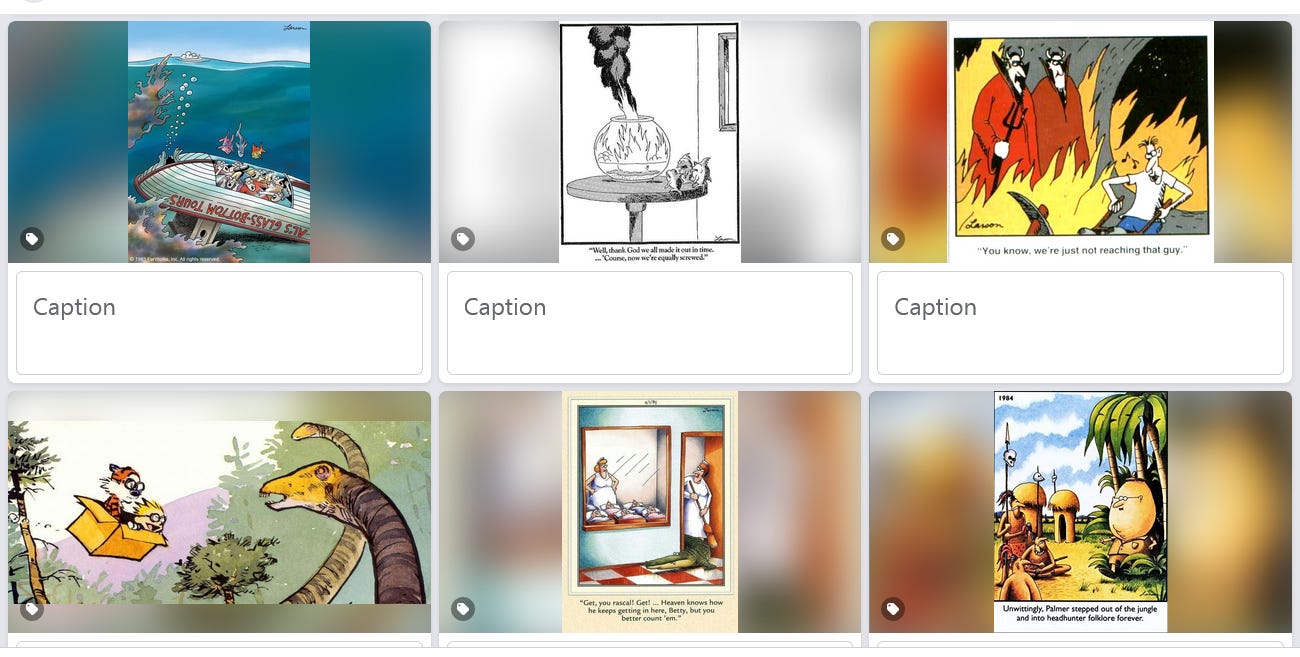Click the tag icon on the devils comic
This screenshot has height=657, width=1300.
pos(893,239)
